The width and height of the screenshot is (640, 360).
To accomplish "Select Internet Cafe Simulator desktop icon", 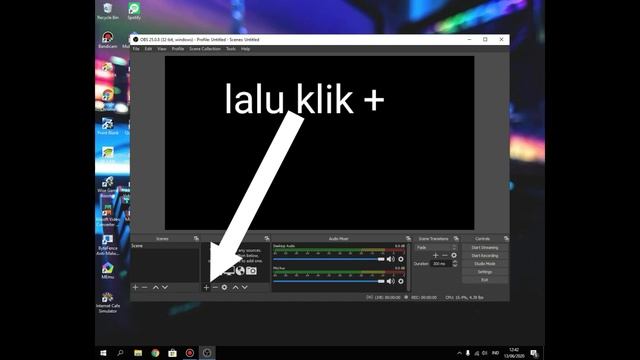I will point(108,302).
